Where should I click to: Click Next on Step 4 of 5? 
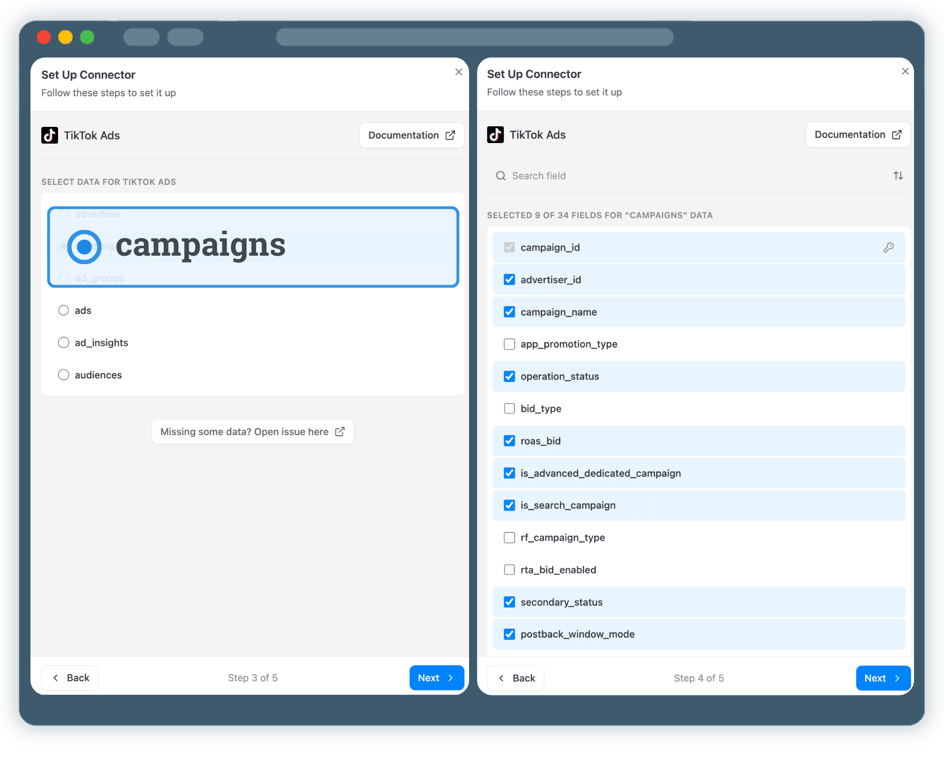coord(883,678)
